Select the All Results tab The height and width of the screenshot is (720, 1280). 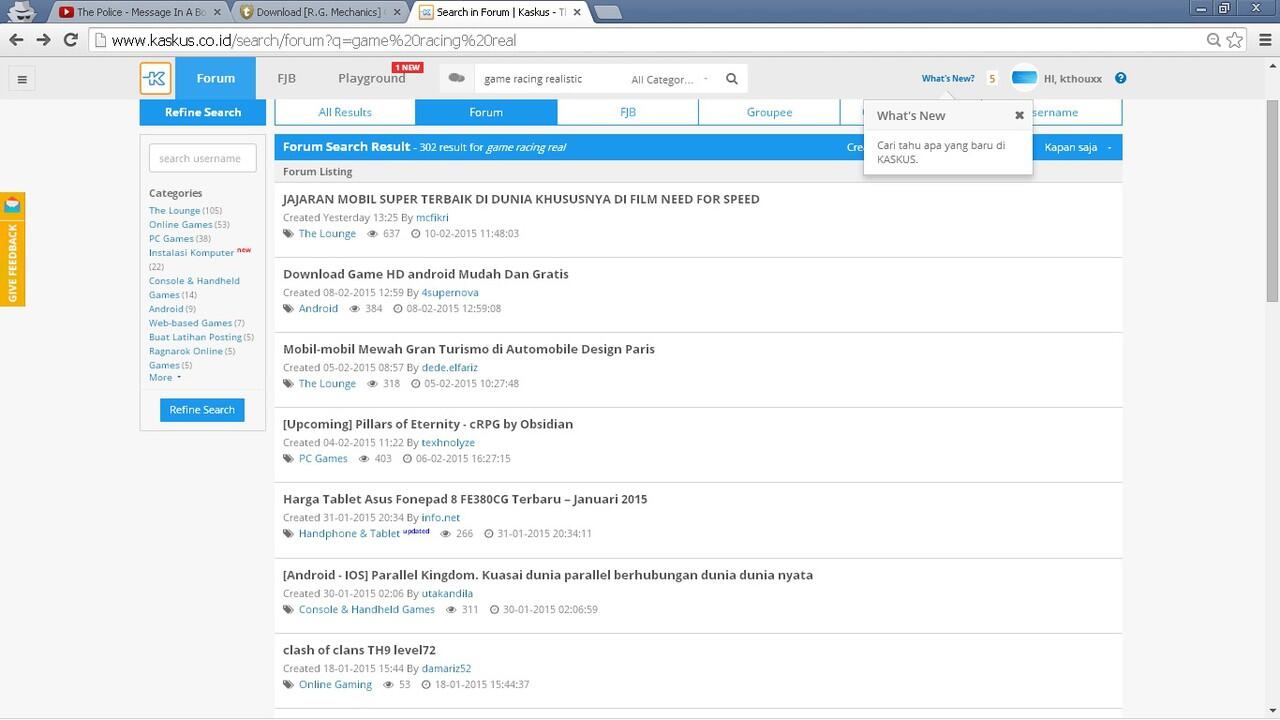pos(345,112)
